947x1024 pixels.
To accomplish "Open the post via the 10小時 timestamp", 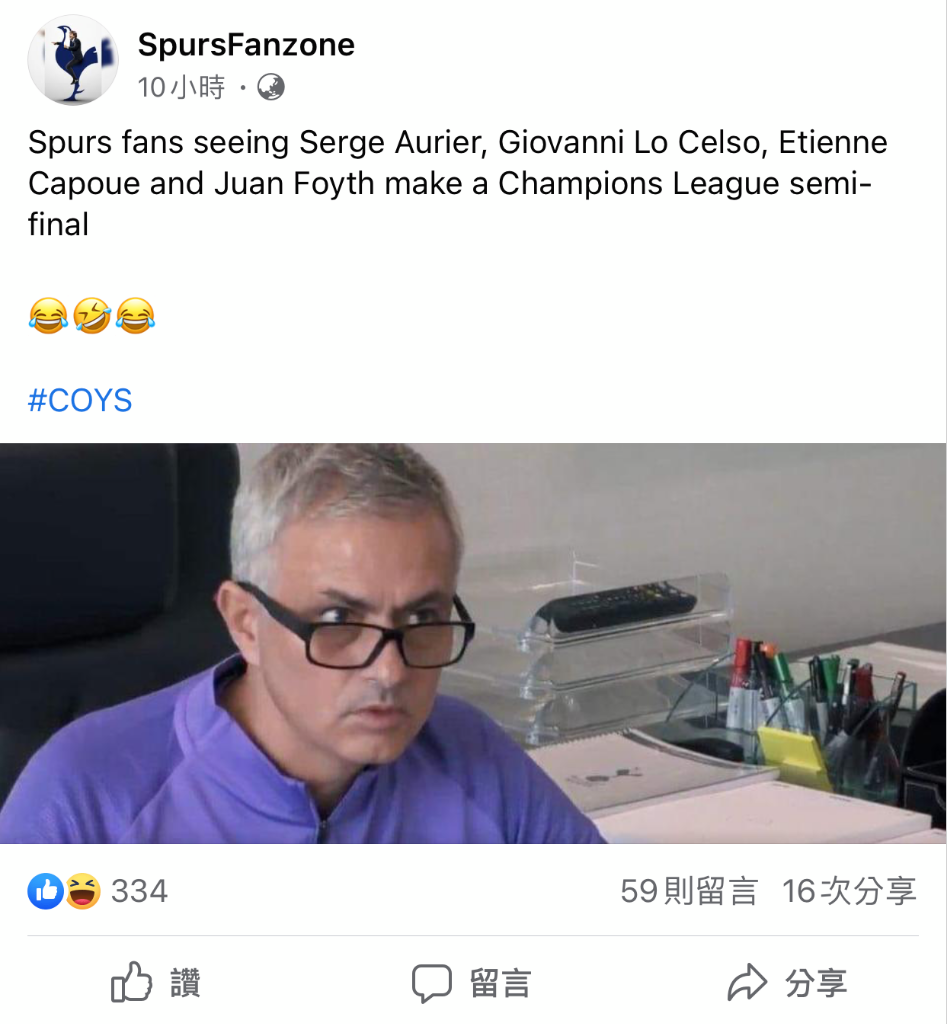I will pyautogui.click(x=181, y=88).
